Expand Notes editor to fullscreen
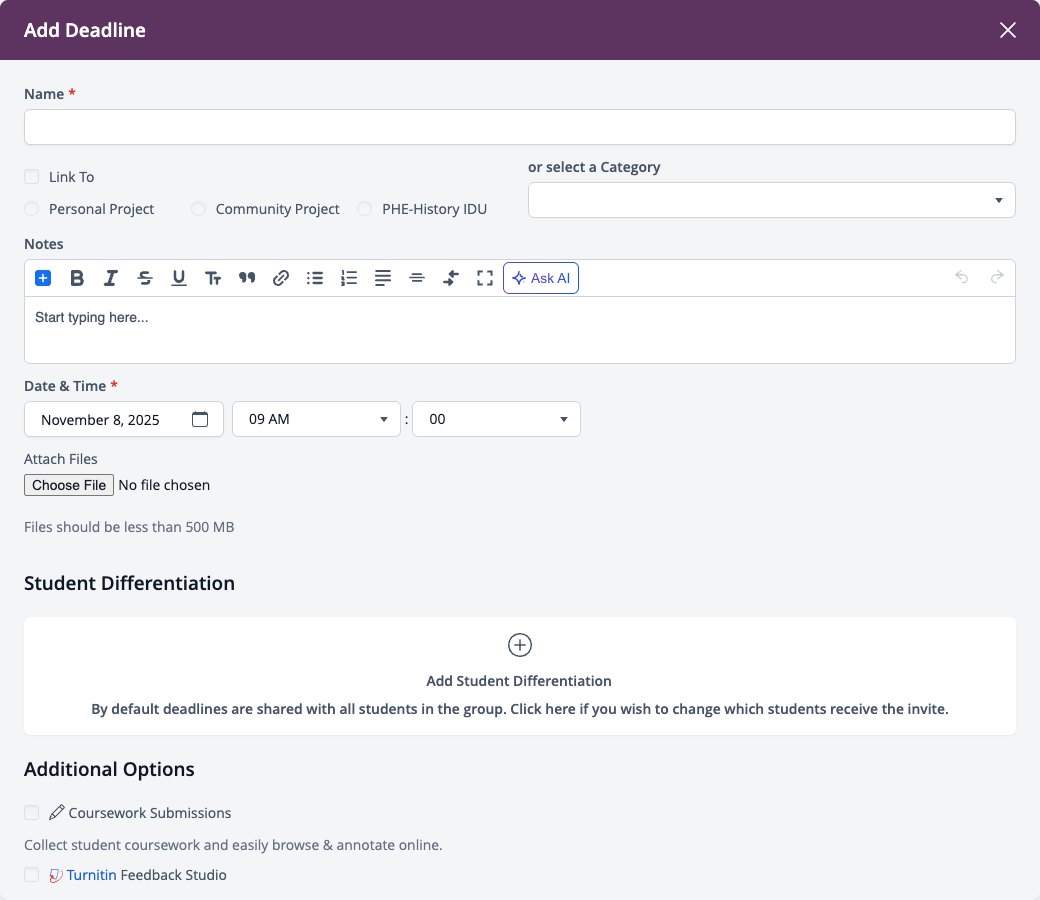Viewport: 1040px width, 900px height. pos(485,278)
